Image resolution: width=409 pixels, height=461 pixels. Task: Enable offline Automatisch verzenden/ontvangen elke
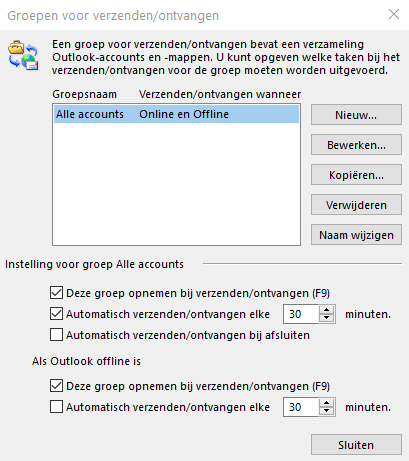[x=56, y=407]
